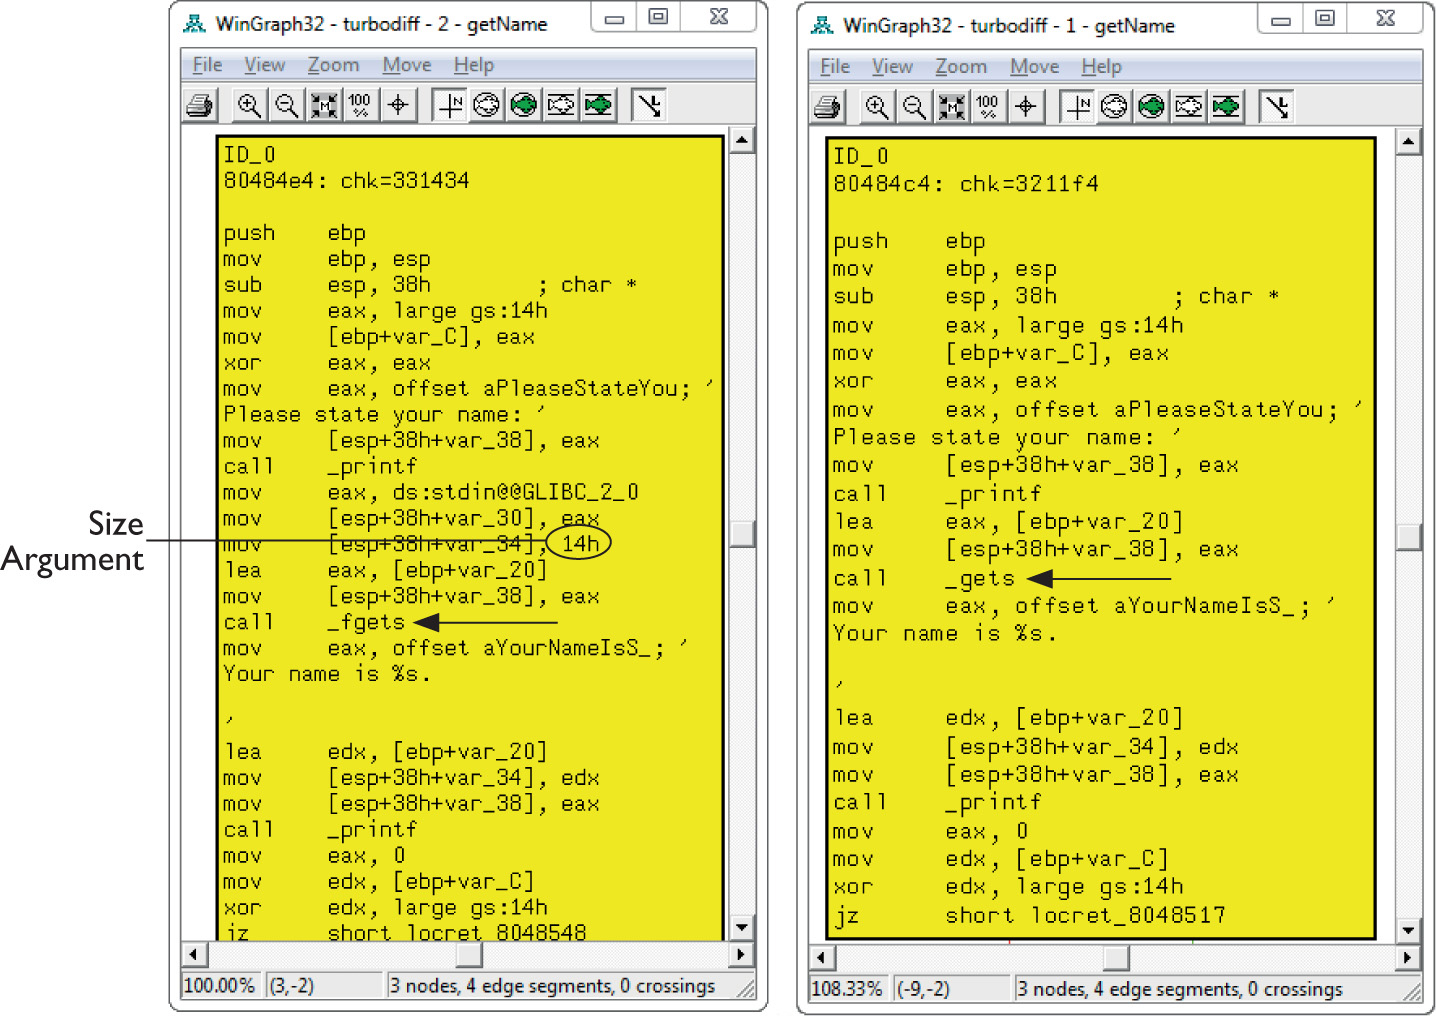Expand the View menu in right window

(892, 67)
